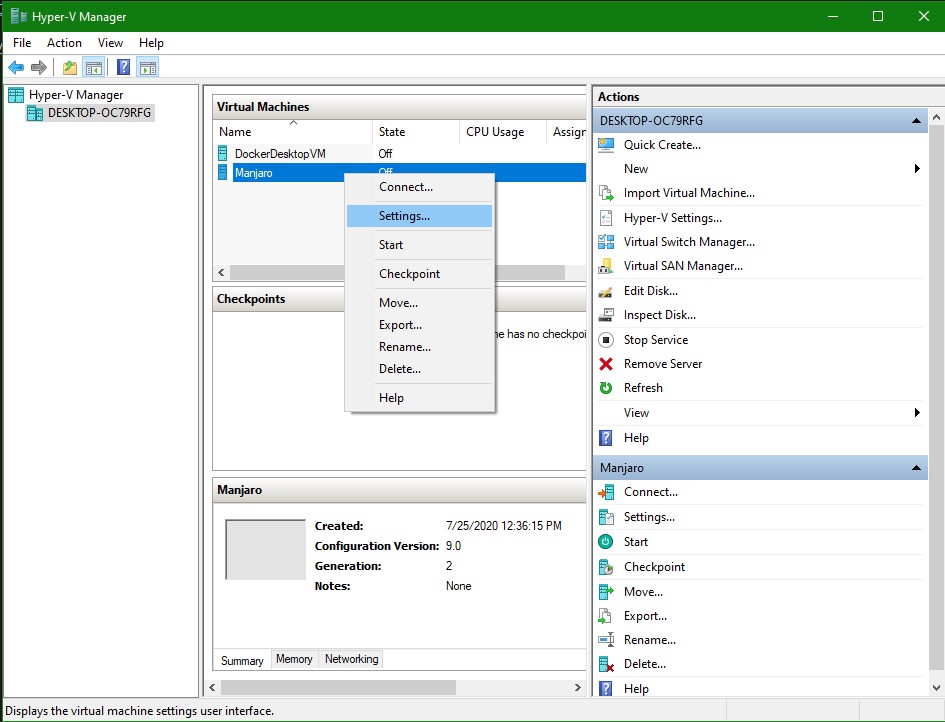Click the red Remove Server icon
Screen dimensions: 945x722
pyautogui.click(x=606, y=364)
